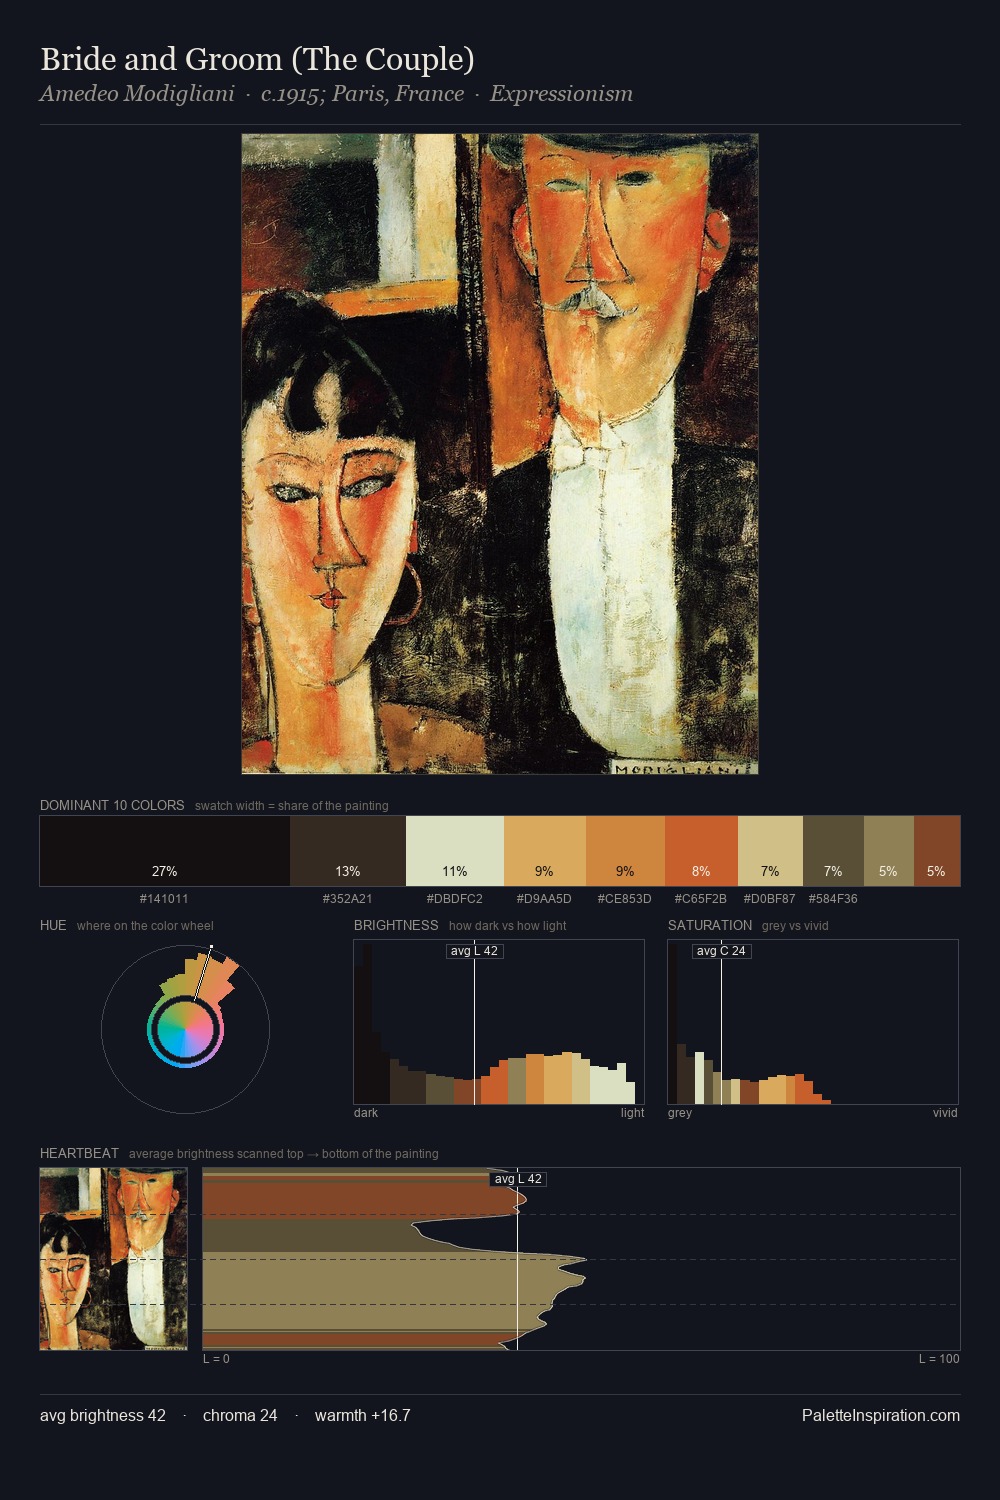Select the 13% dark brown swatch
The image size is (1000, 1500).
348,851
